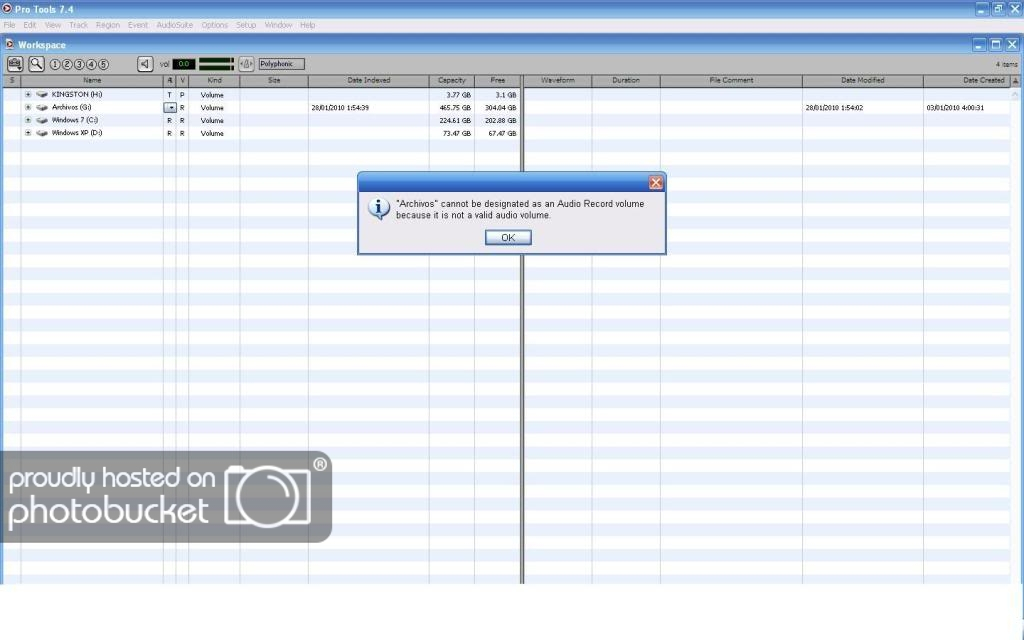Screen dimensions: 1024x640
Task: Sort by the Name column header
Action: pyautogui.click(x=92, y=80)
